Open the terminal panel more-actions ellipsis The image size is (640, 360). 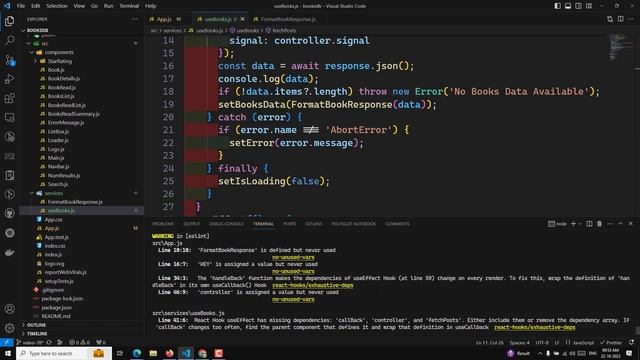click(610, 224)
